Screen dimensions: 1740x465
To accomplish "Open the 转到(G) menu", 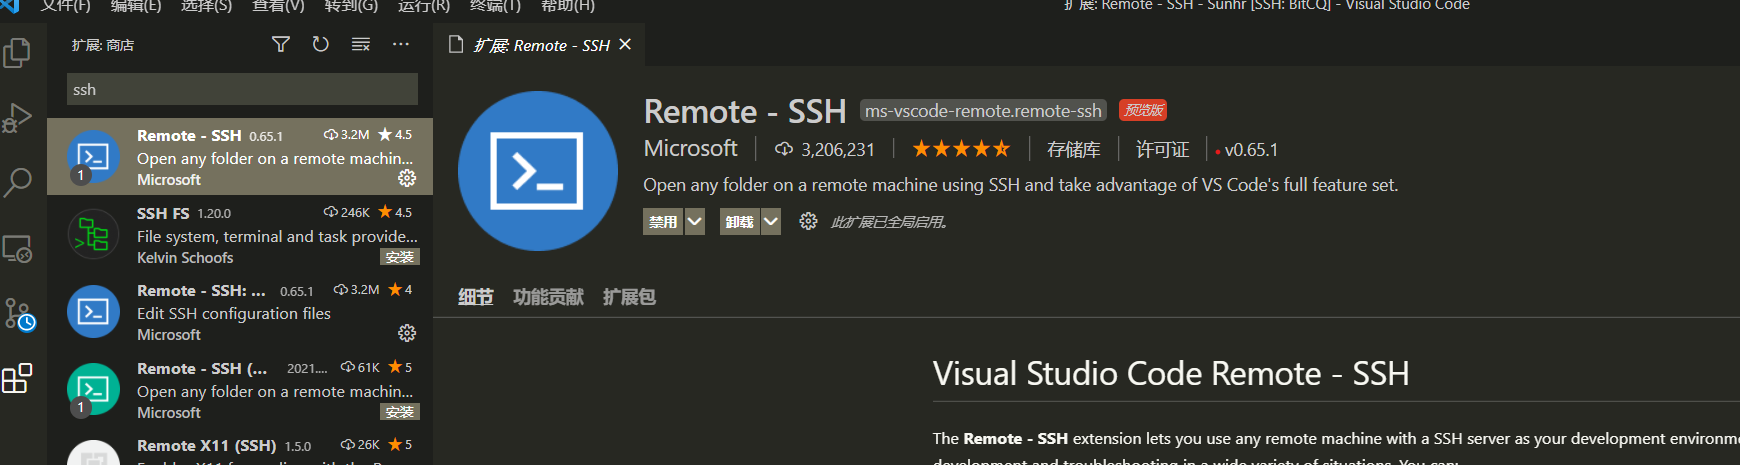I will tap(351, 6).
